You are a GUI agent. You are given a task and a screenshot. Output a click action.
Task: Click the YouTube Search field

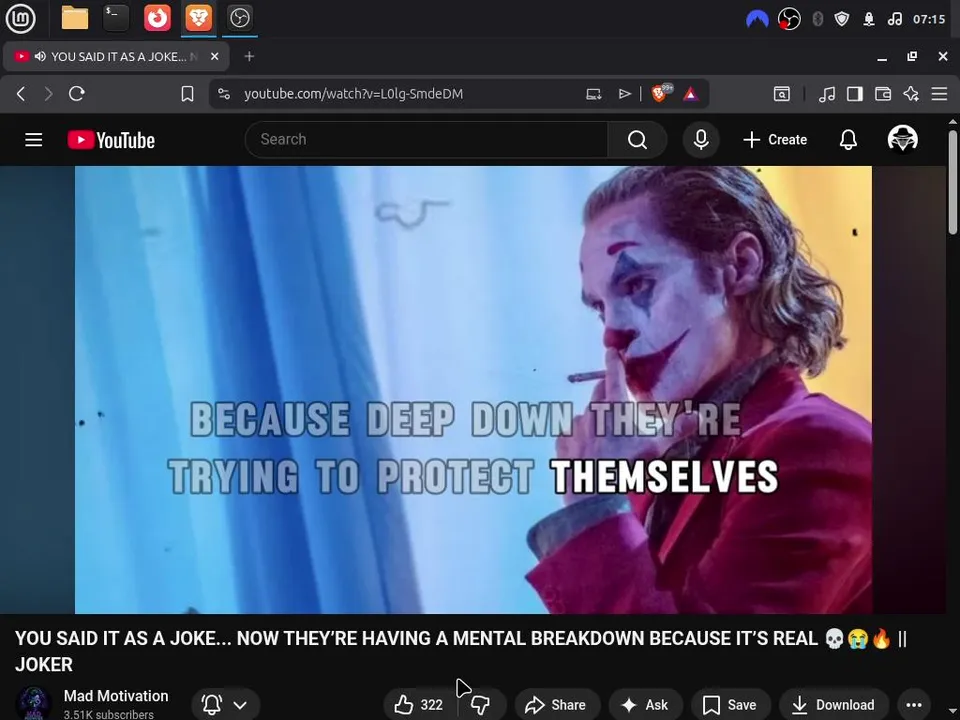point(426,140)
